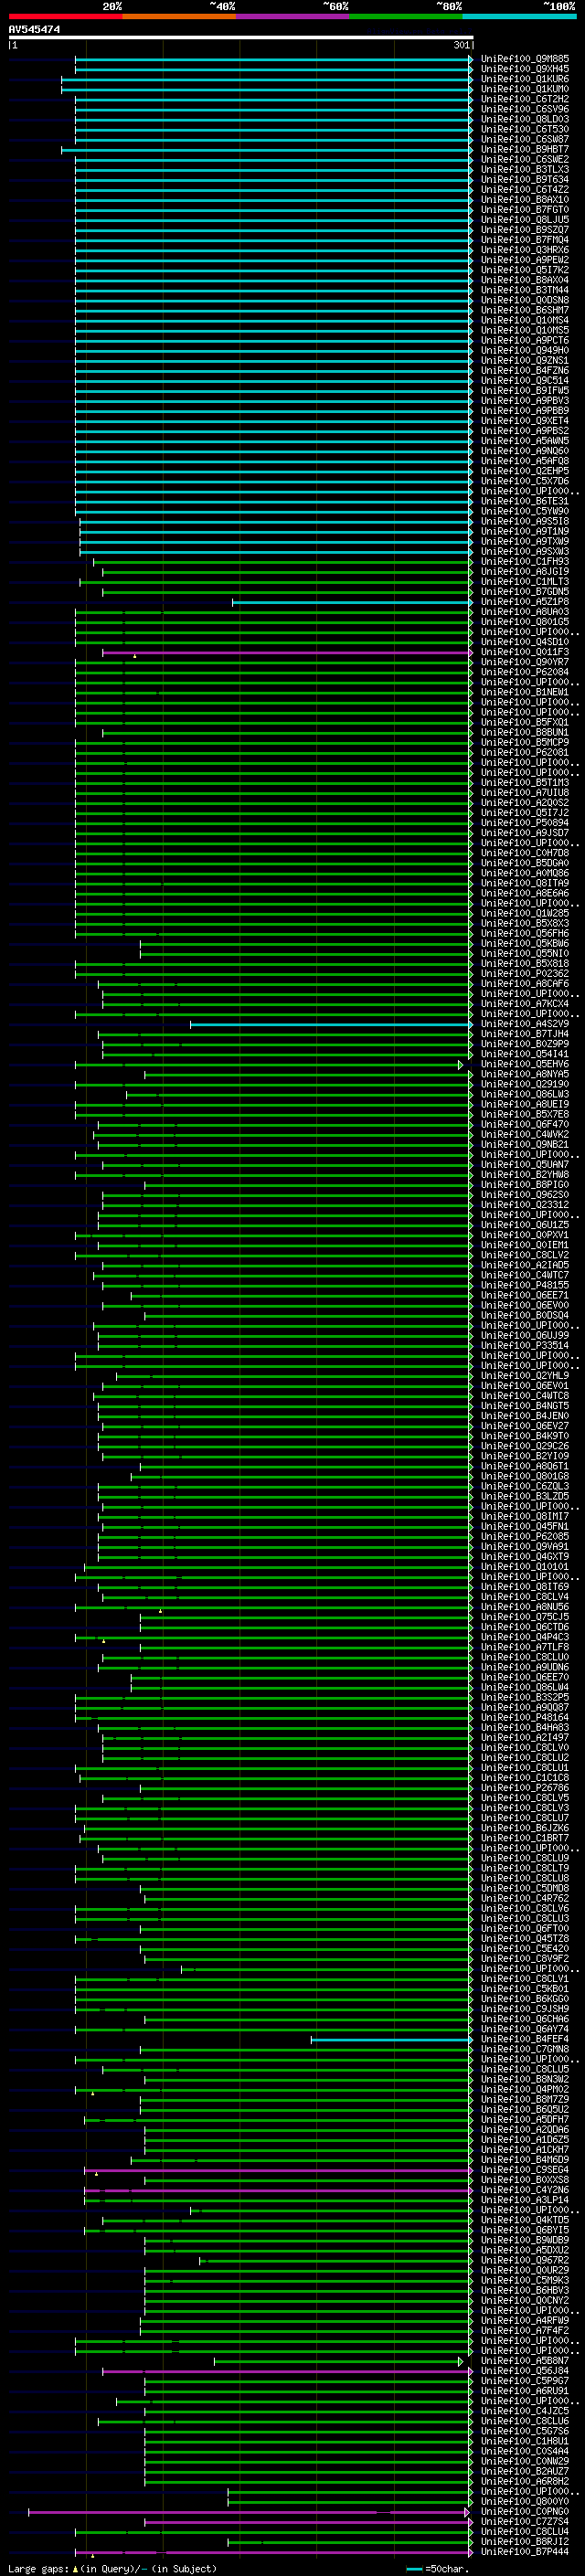Open hit UniRef100_C6T2H2
Image resolution: width=585 pixels, height=2576 pixels.
(524, 99)
